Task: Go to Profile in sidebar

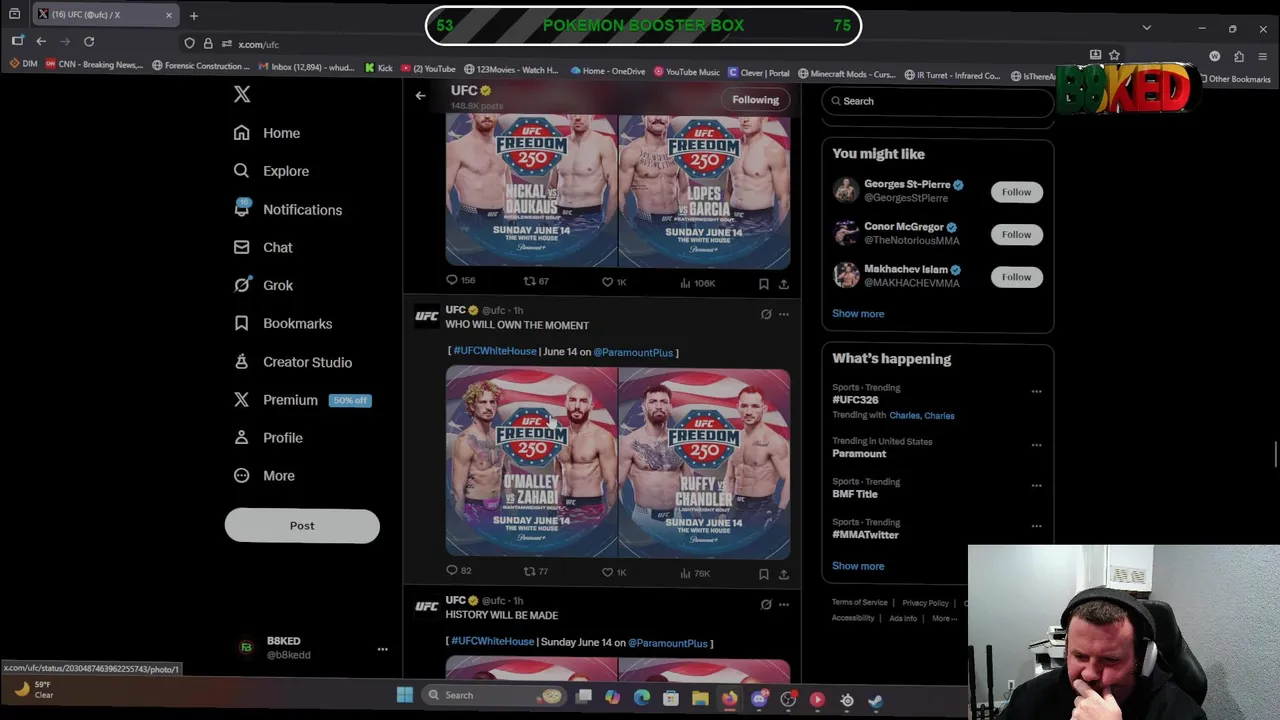Action: (268, 438)
